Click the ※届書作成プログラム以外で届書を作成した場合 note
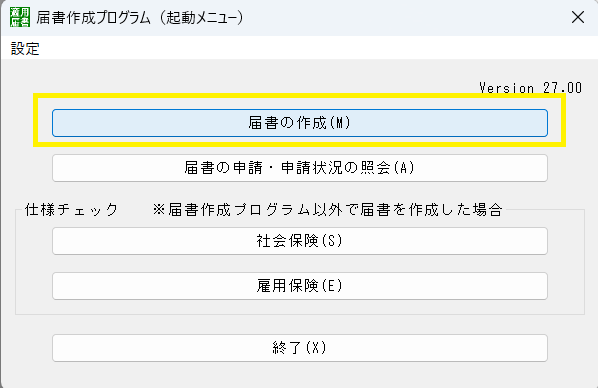Screen dimensions: 598x388 (x=328, y=209)
